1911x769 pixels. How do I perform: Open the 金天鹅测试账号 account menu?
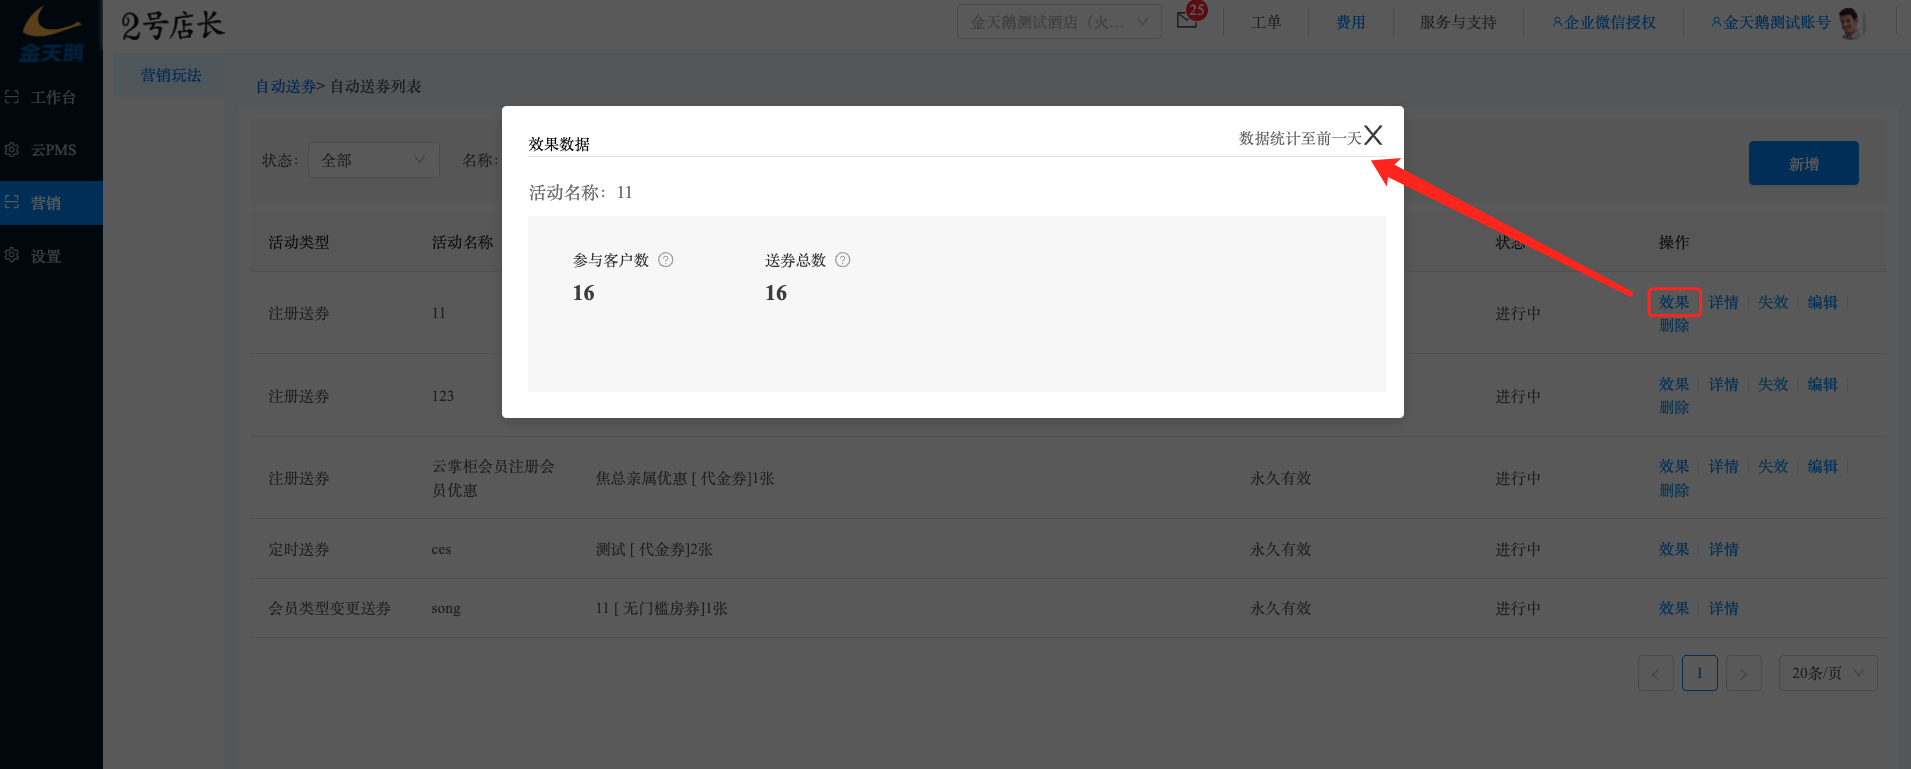[x=1771, y=22]
